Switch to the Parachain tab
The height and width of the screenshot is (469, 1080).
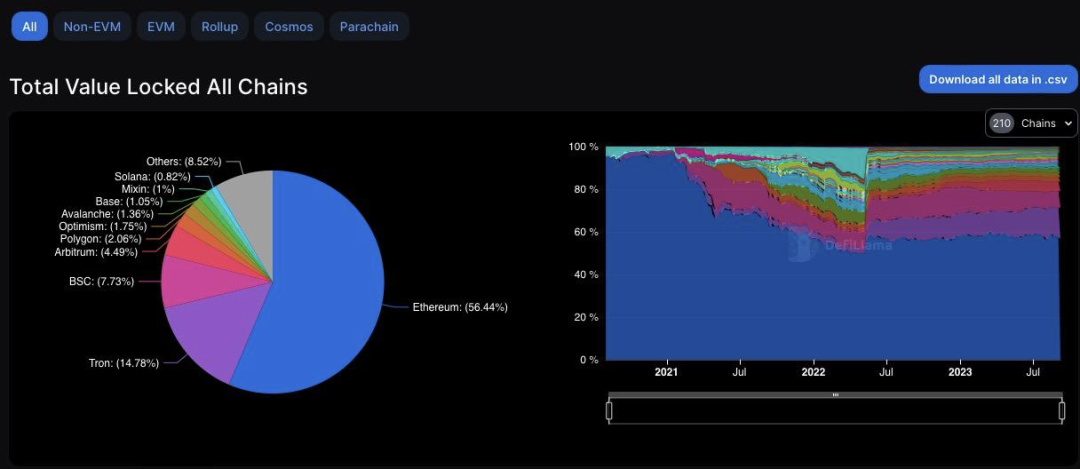click(369, 27)
